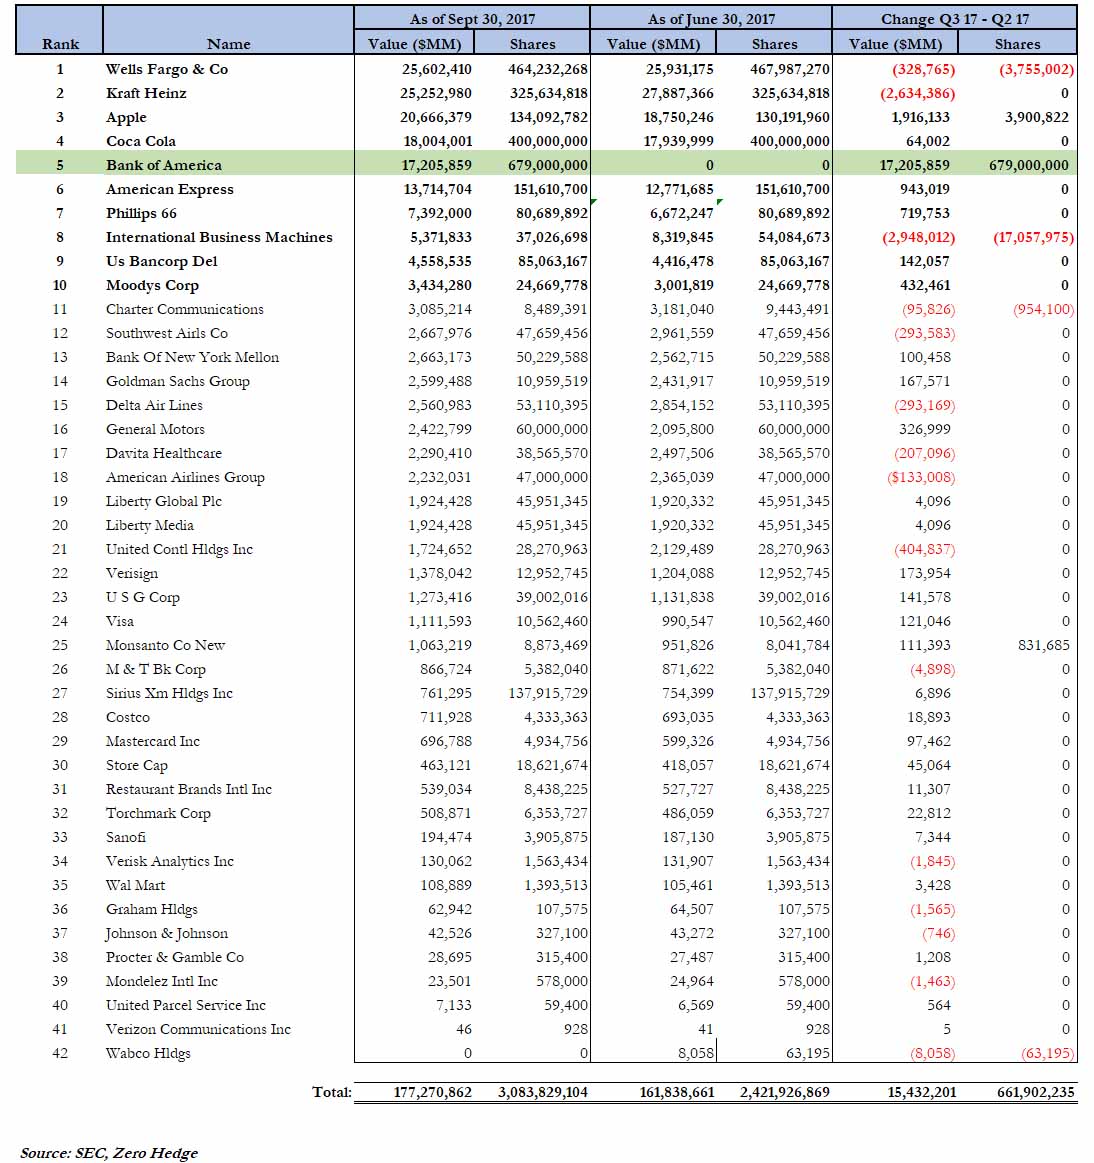Image resolution: width=1094 pixels, height=1163 pixels.
Task: Select the Monsanto Co New name cell
Action: (166, 645)
